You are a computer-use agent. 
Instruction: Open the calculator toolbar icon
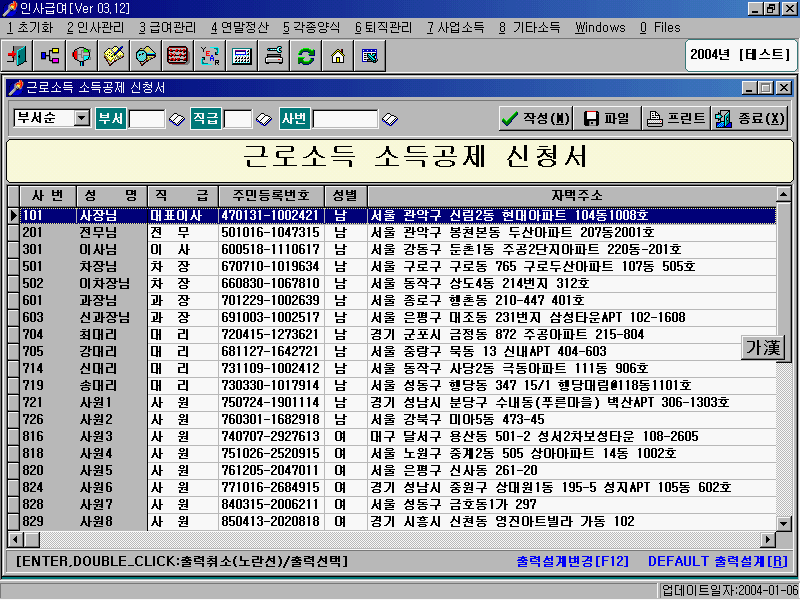coord(241,56)
